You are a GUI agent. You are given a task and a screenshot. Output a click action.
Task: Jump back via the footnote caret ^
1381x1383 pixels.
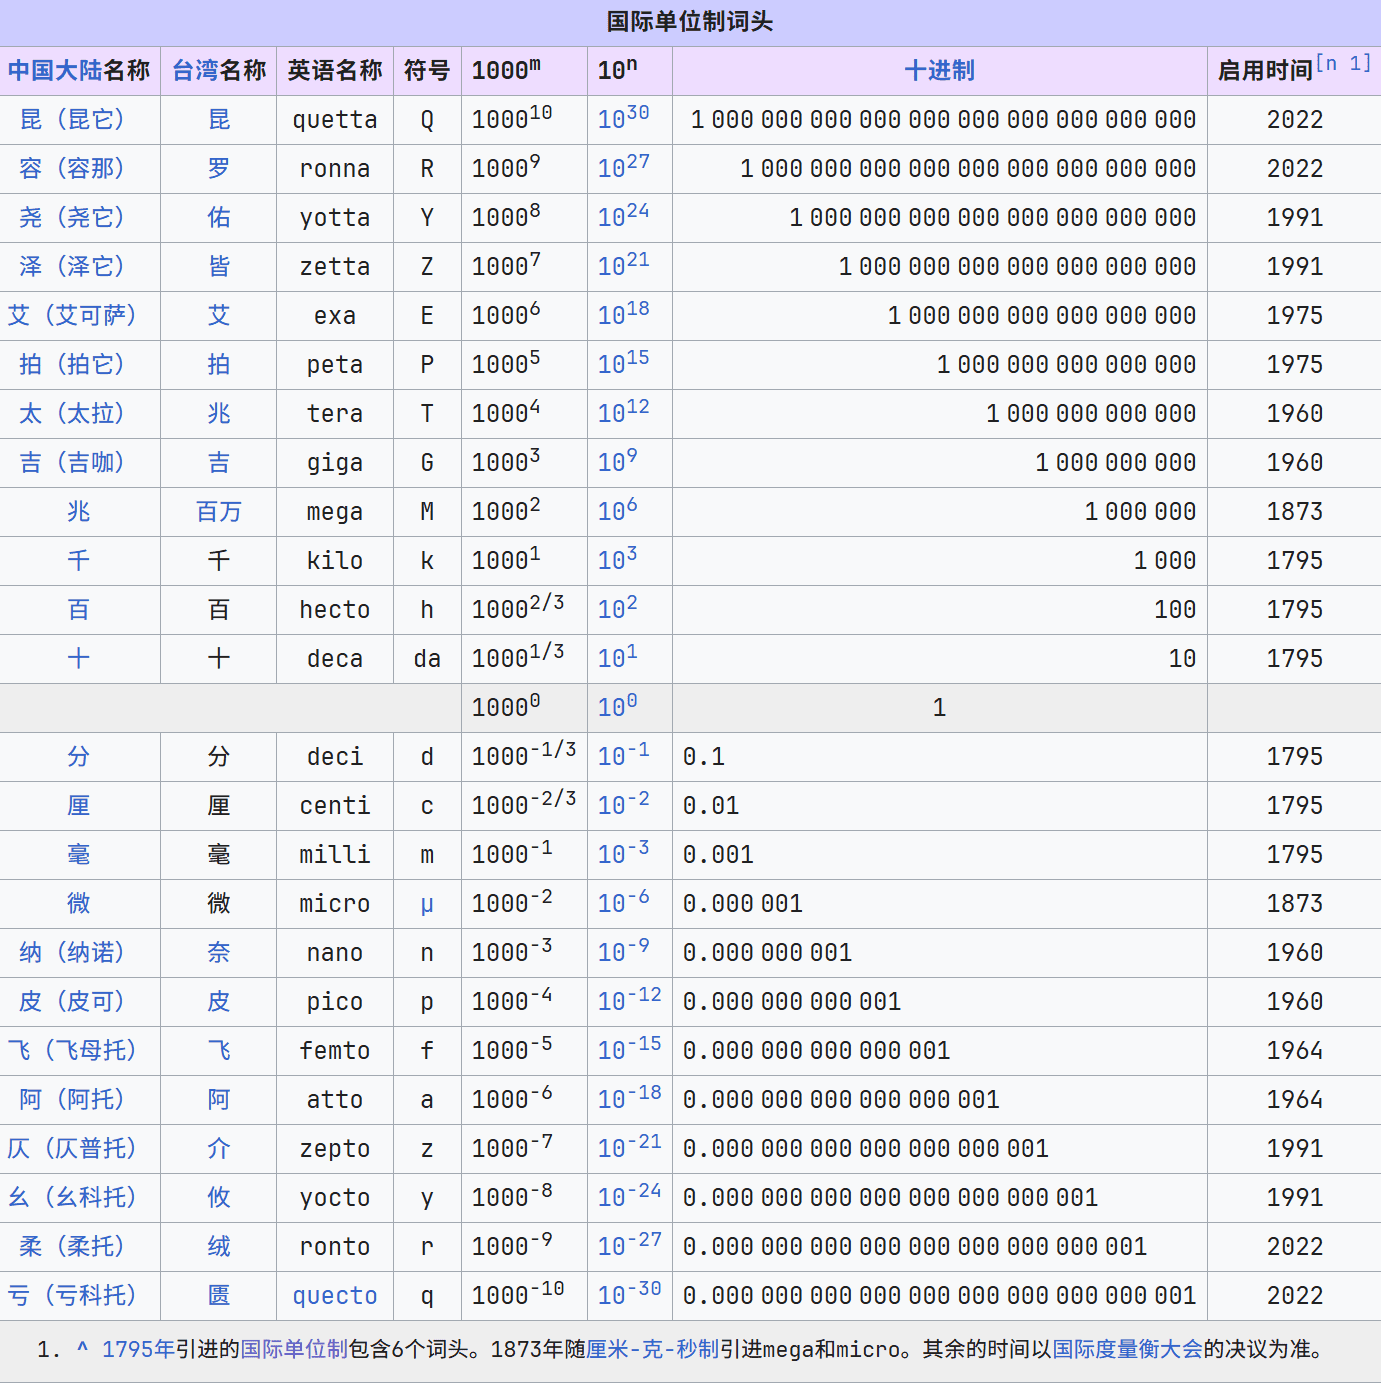pyautogui.click(x=82, y=1349)
